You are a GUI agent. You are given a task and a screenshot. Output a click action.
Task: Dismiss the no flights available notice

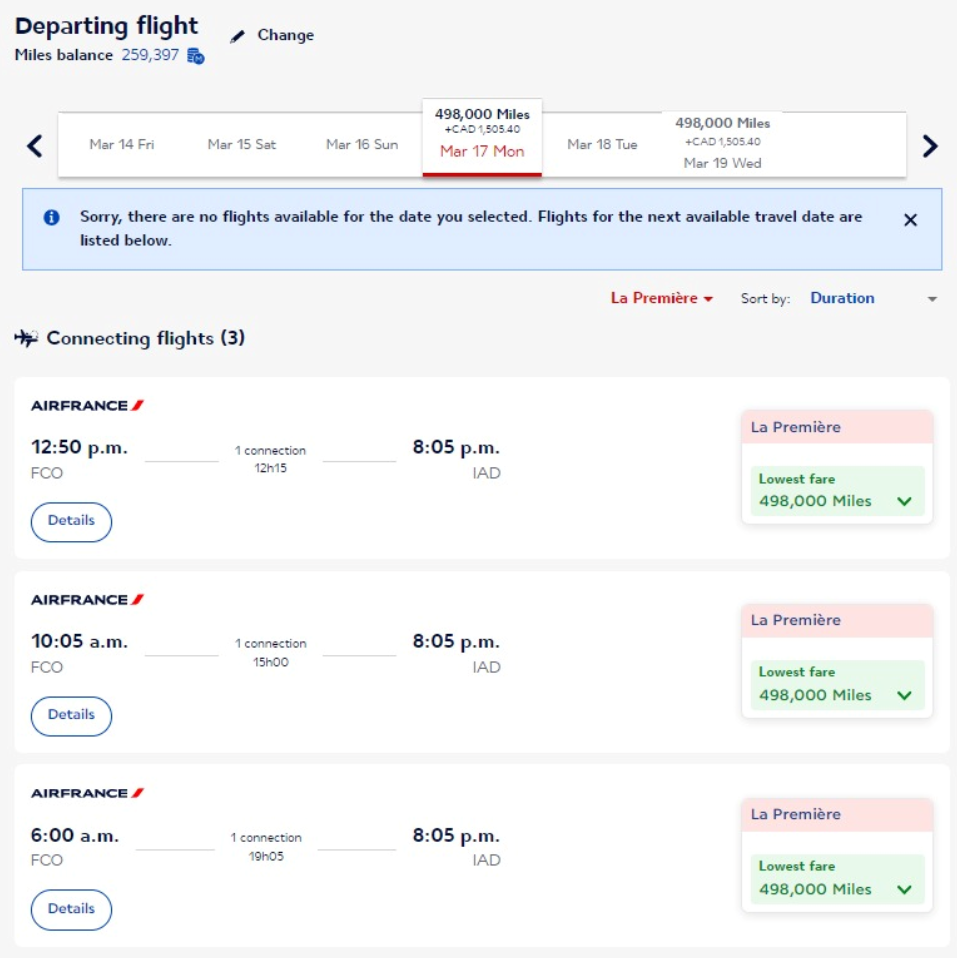pos(910,220)
